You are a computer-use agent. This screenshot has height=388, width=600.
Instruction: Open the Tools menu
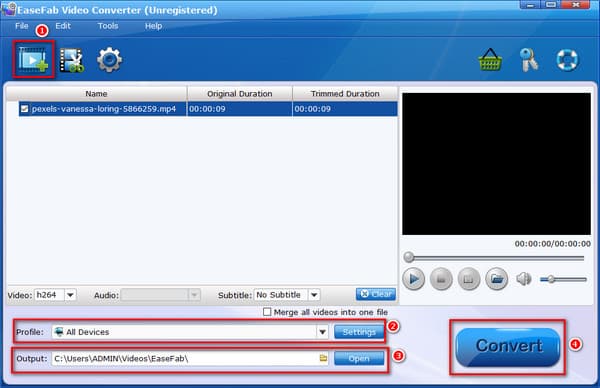pos(108,26)
